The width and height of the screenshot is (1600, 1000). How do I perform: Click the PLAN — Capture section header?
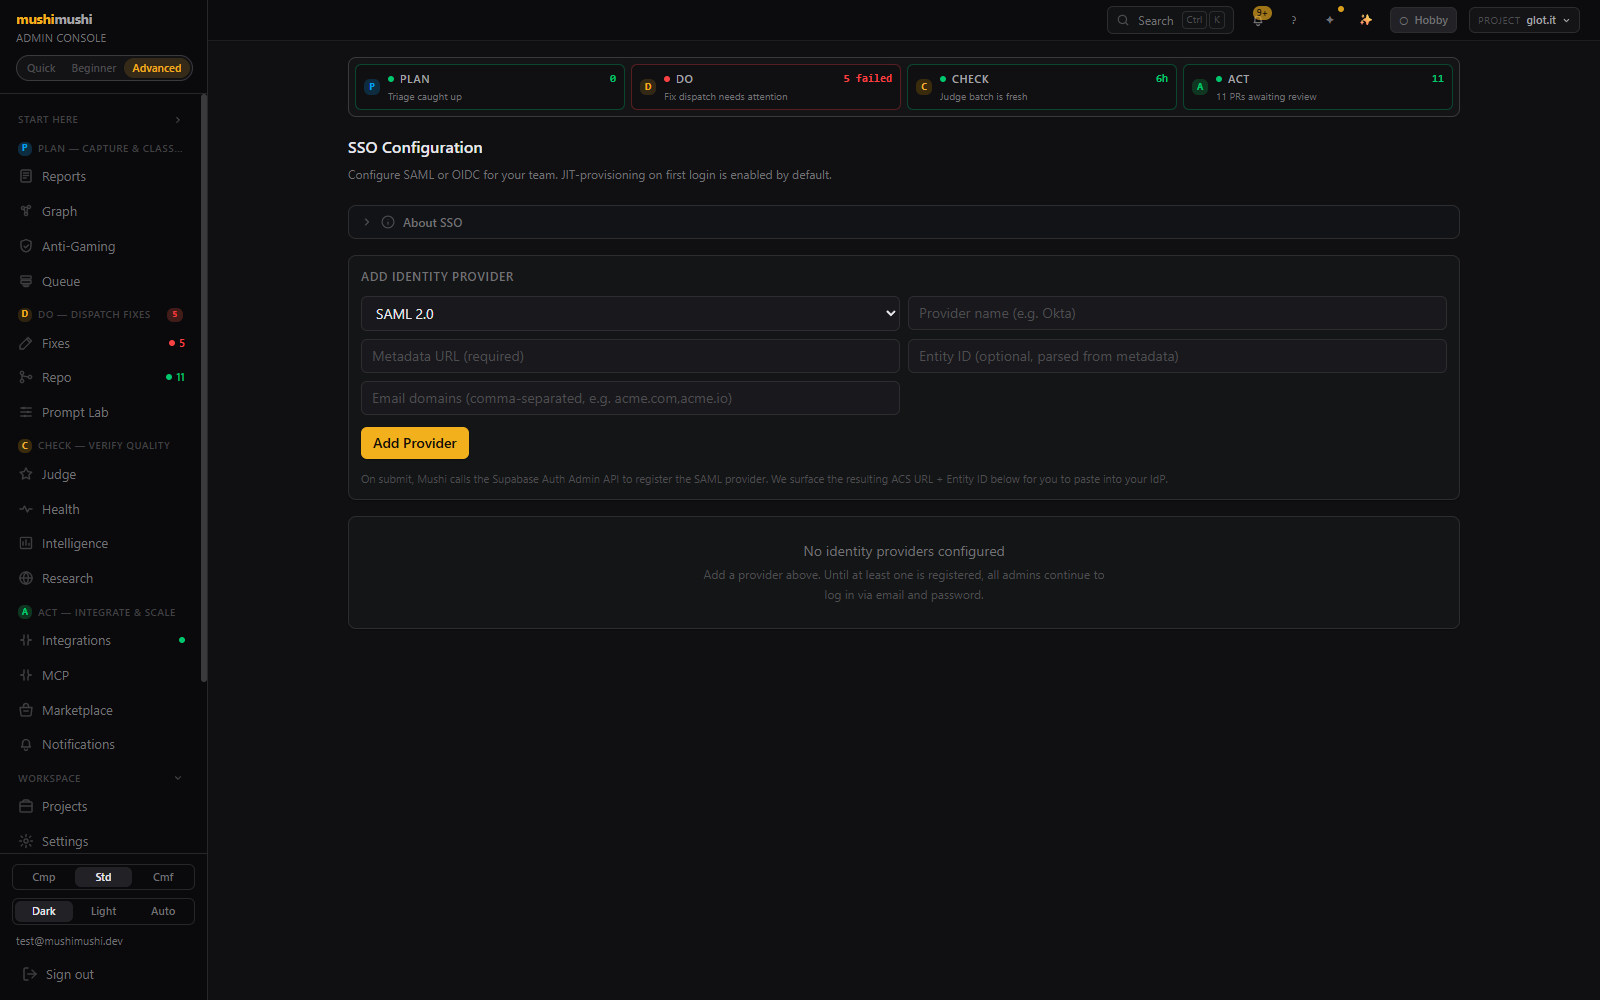pyautogui.click(x=100, y=148)
